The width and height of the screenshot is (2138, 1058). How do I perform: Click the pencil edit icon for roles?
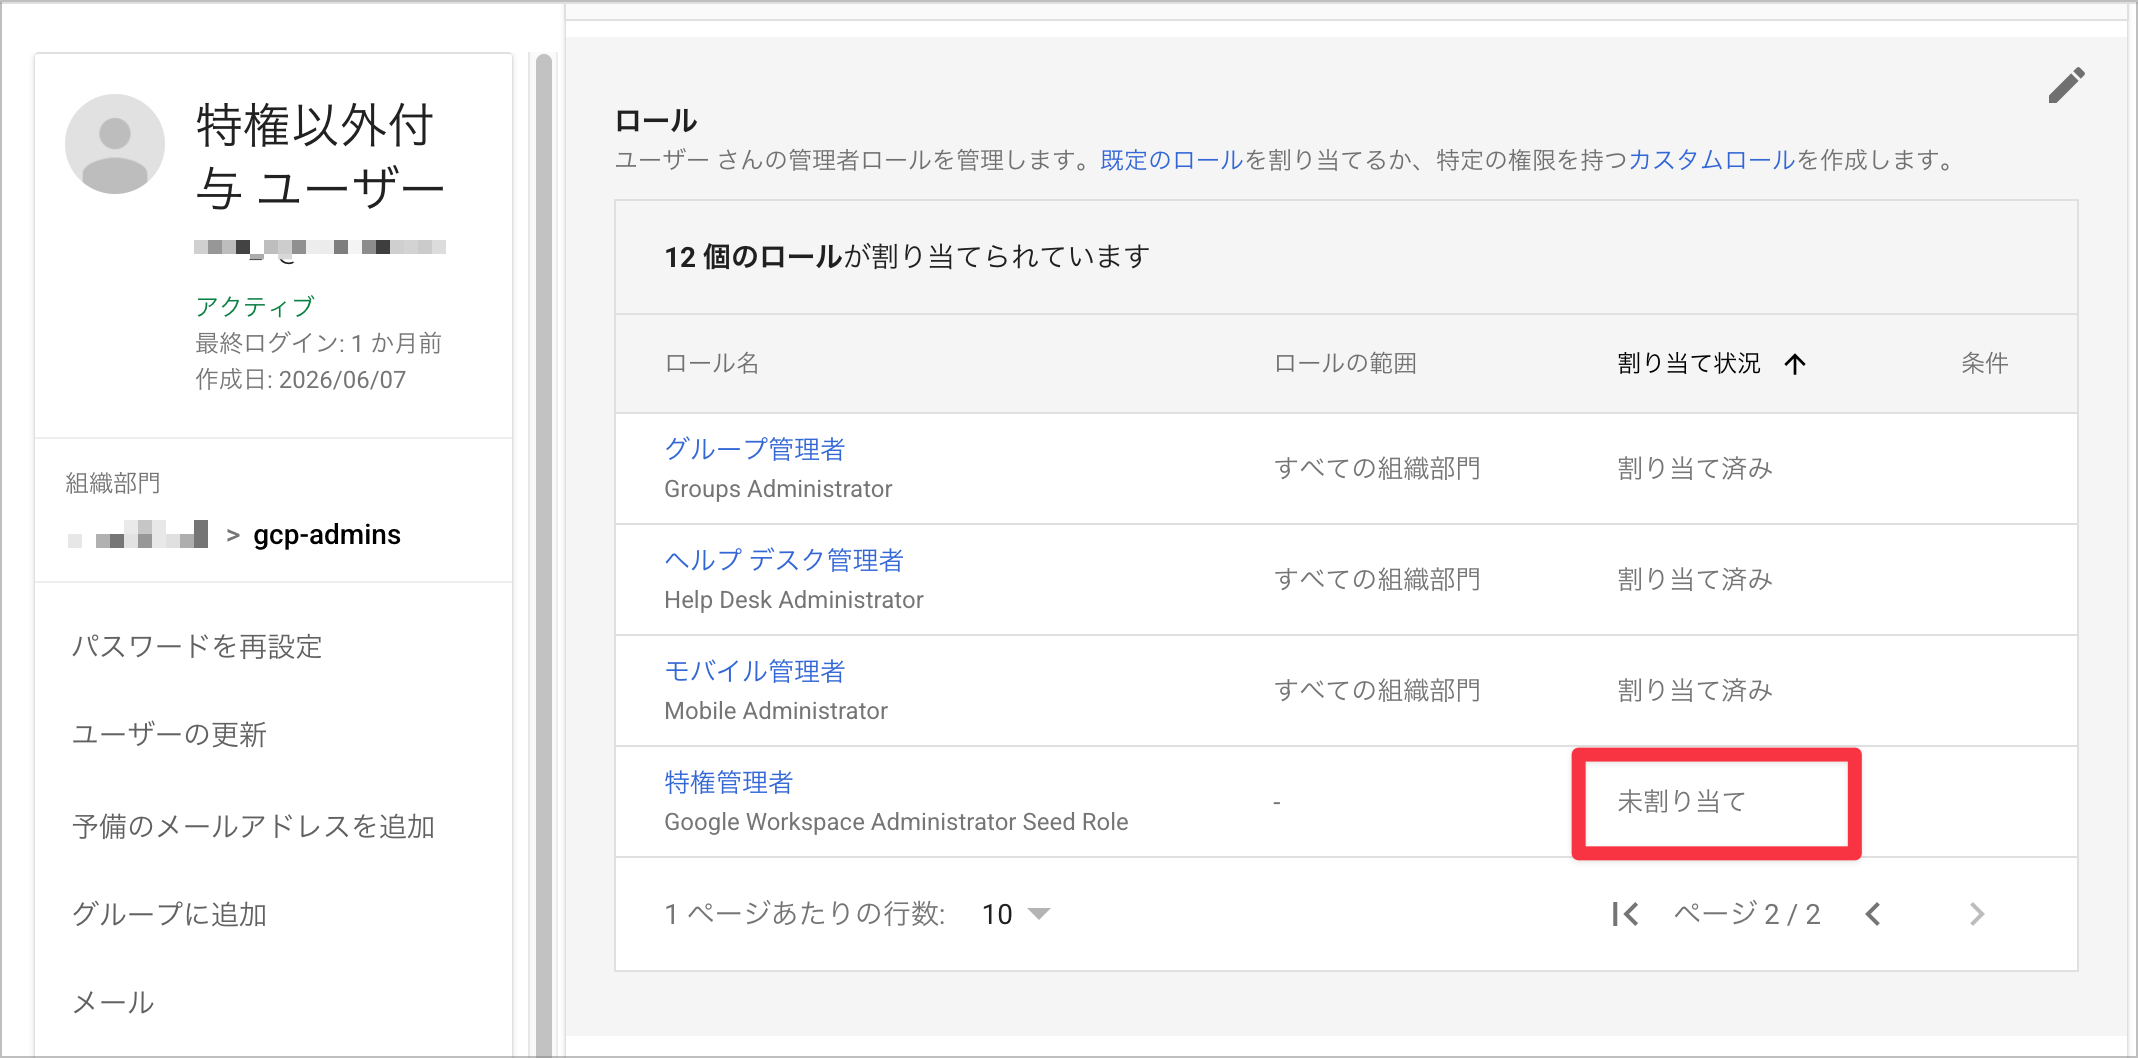pyautogui.click(x=2066, y=85)
